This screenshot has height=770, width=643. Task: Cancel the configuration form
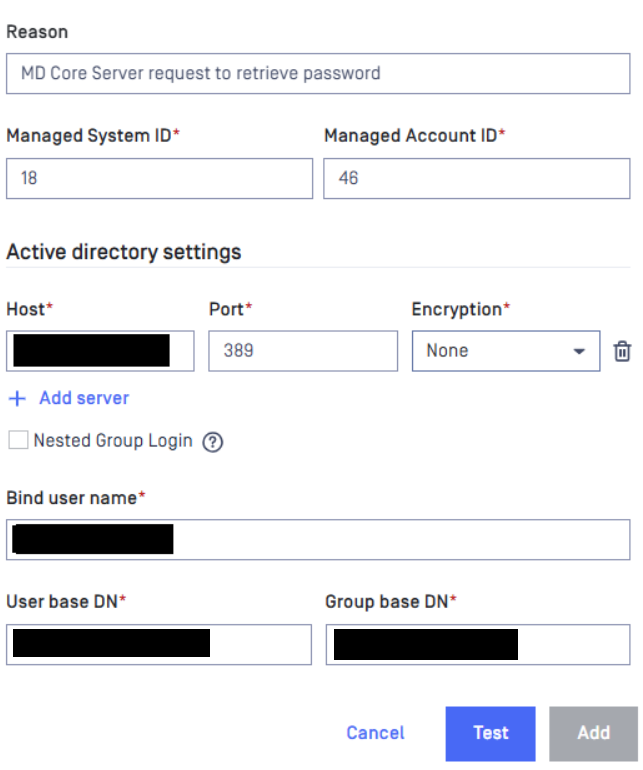coord(375,733)
